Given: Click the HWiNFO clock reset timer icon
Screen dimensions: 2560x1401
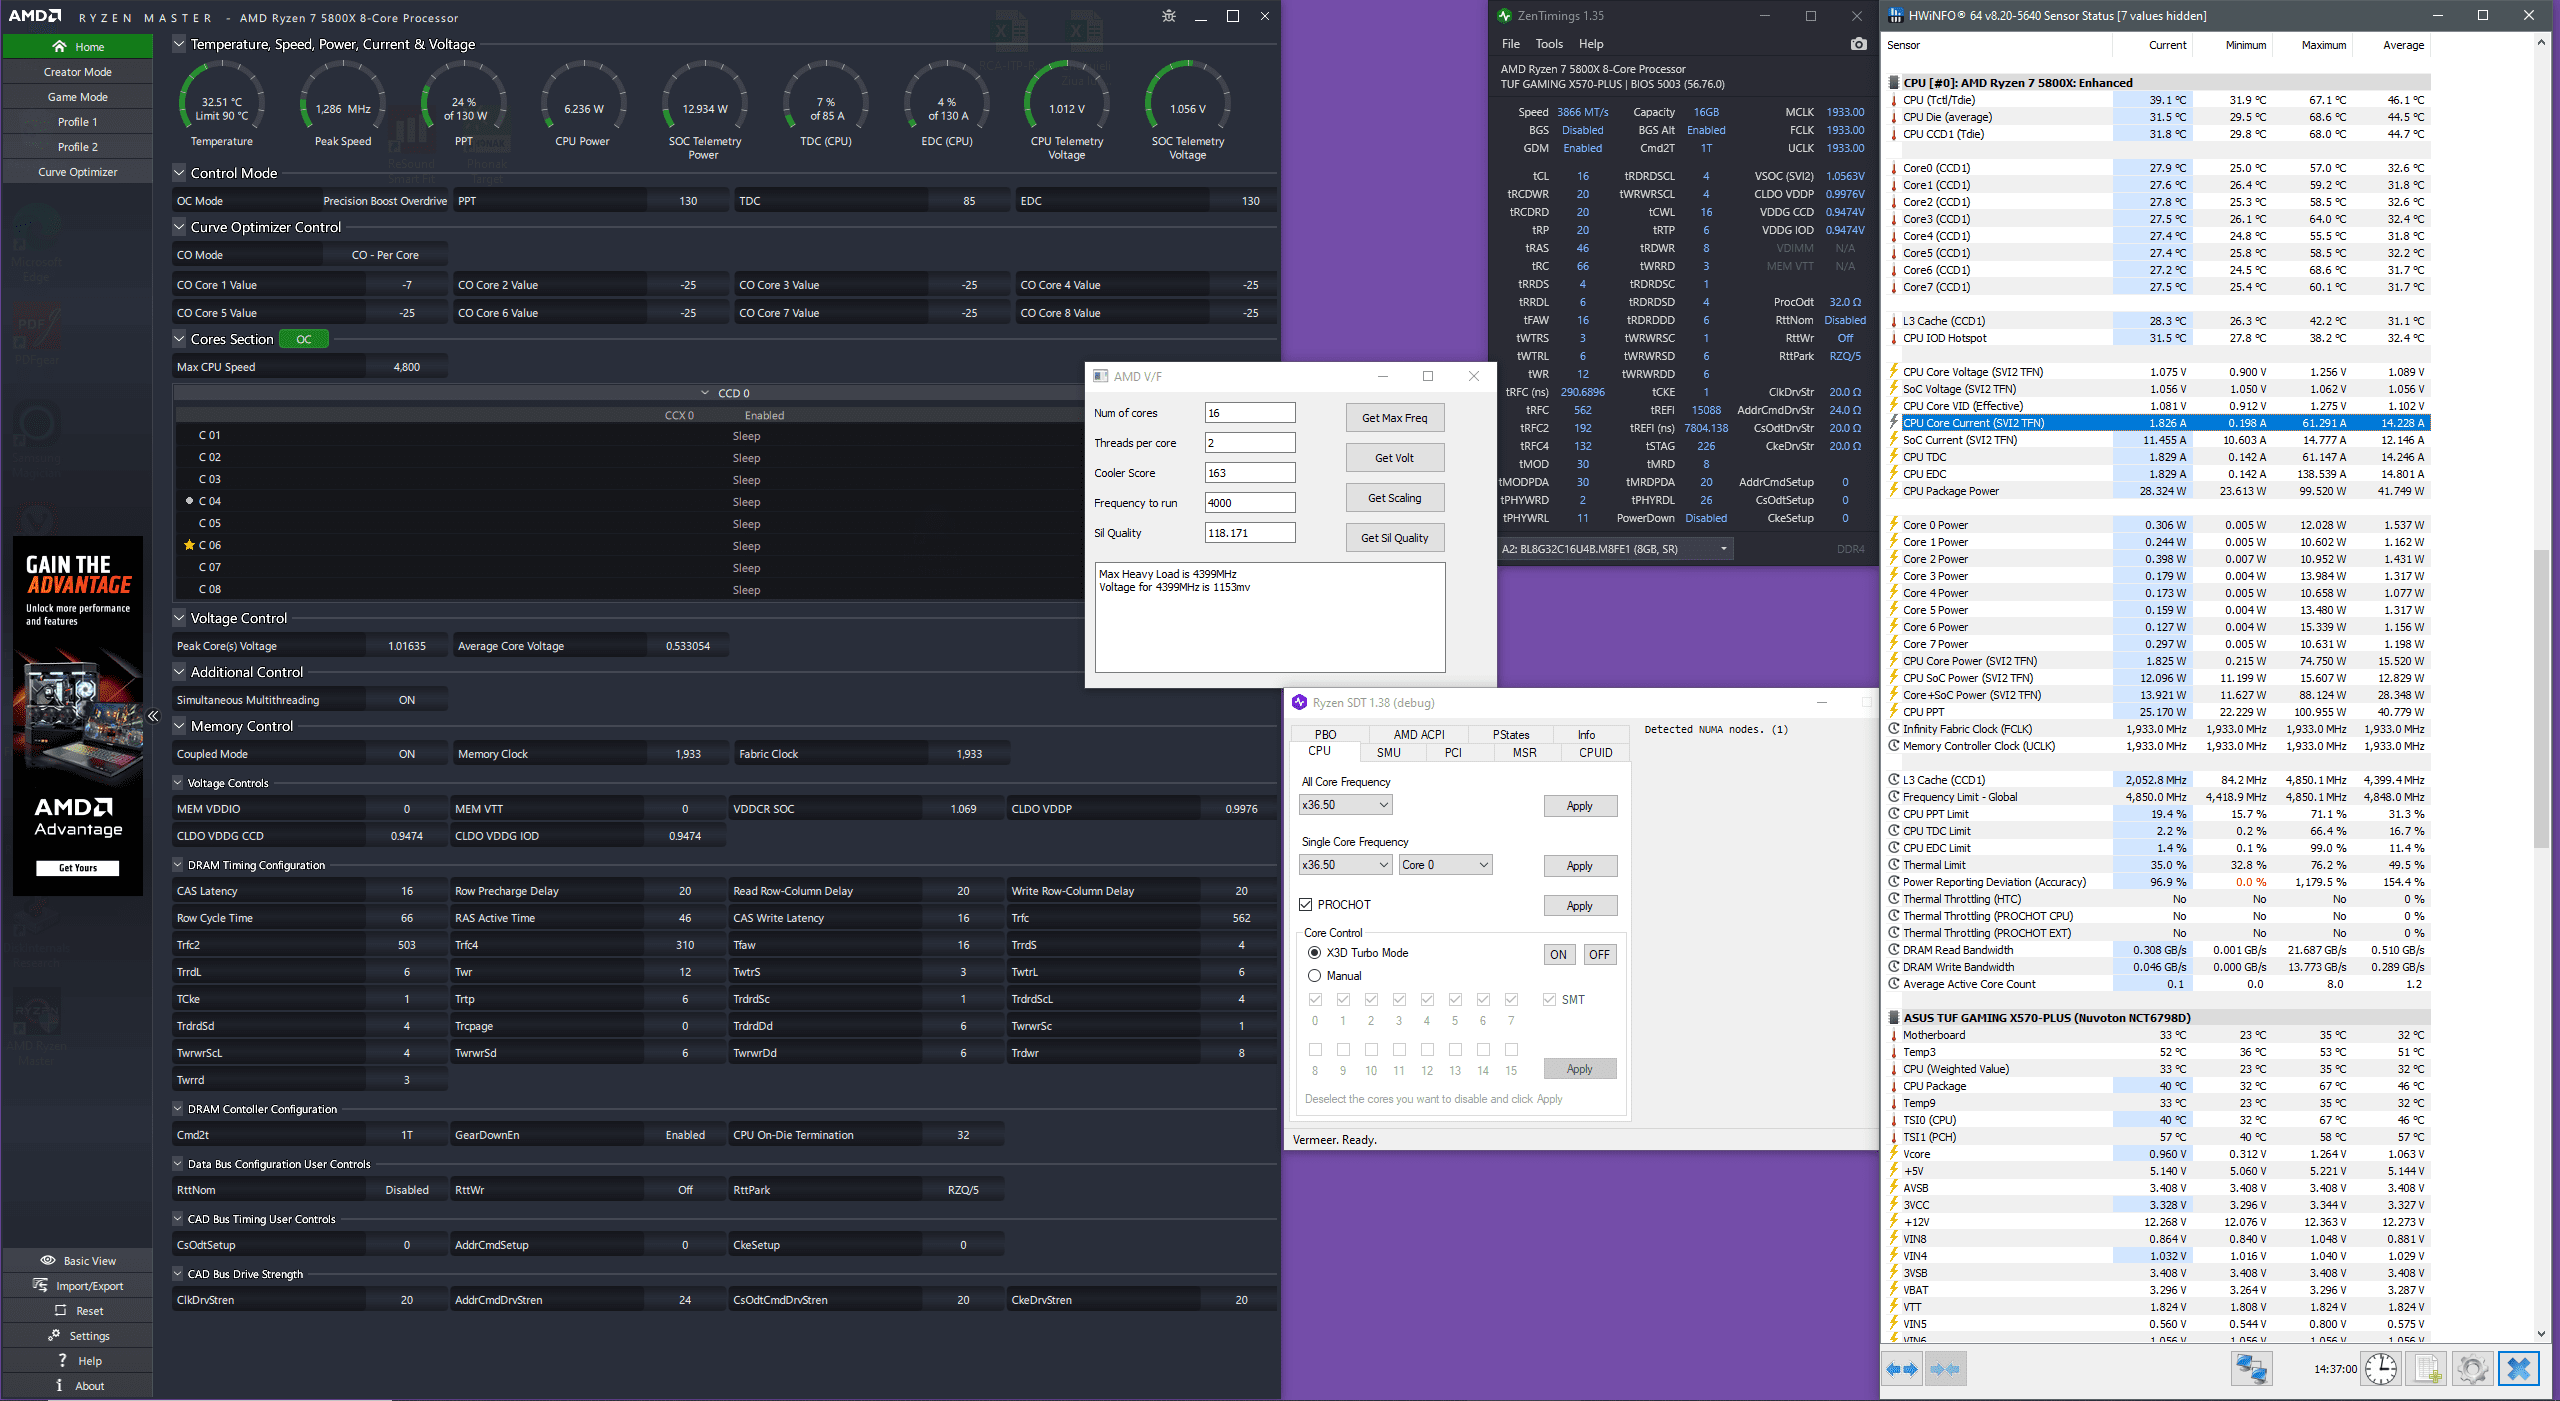Looking at the screenshot, I should point(2381,1369).
